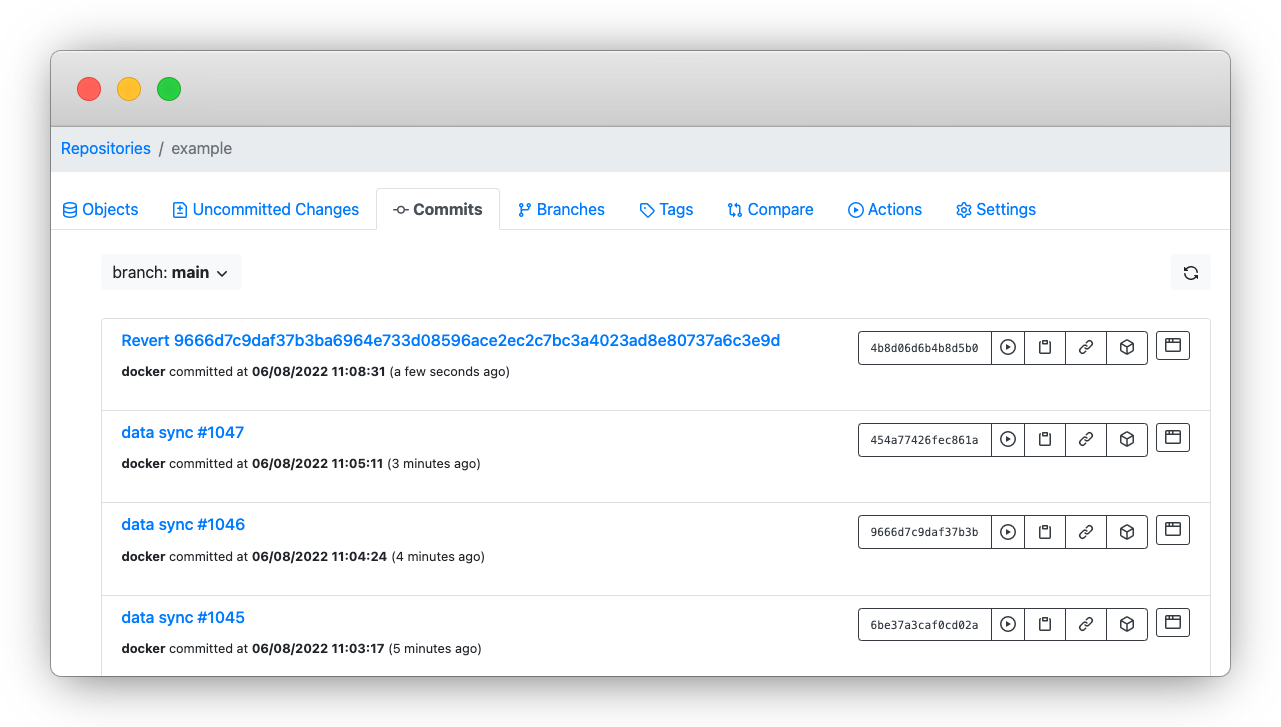Open commit details window for the Revert commit

pyautogui.click(x=1172, y=347)
